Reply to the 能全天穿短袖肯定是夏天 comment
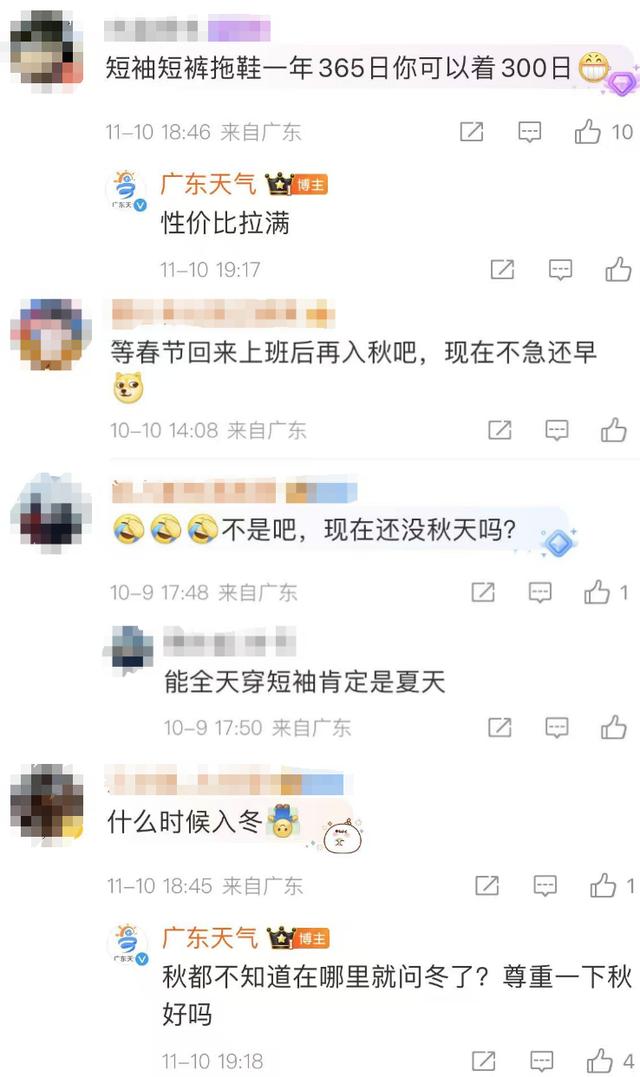The width and height of the screenshot is (640, 1077). (x=556, y=727)
